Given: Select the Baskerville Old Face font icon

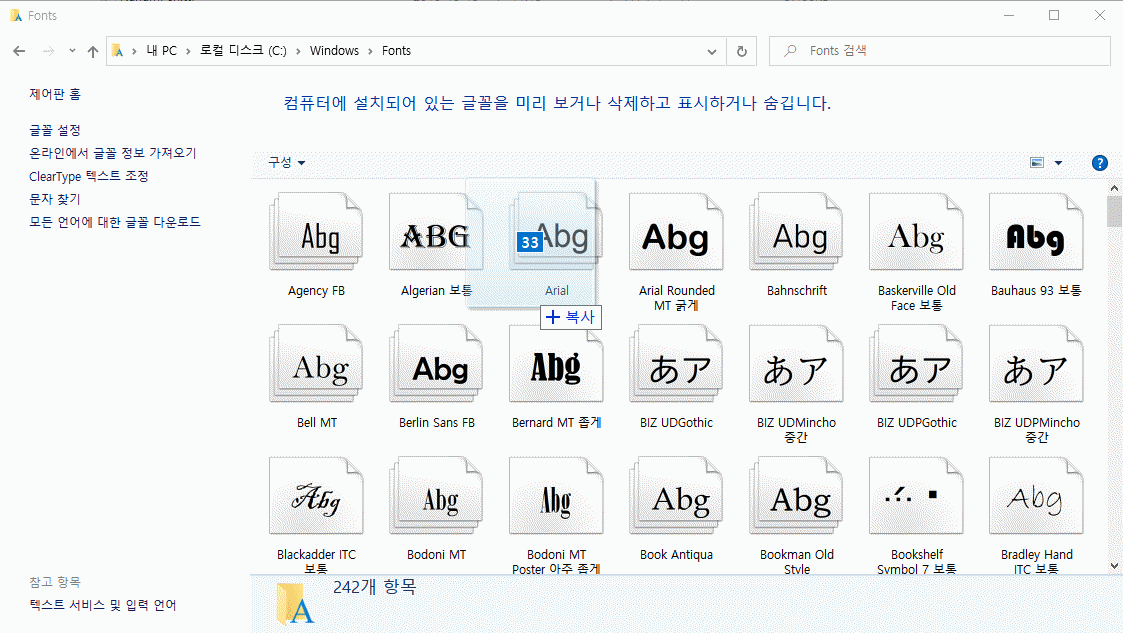Looking at the screenshot, I should (916, 232).
